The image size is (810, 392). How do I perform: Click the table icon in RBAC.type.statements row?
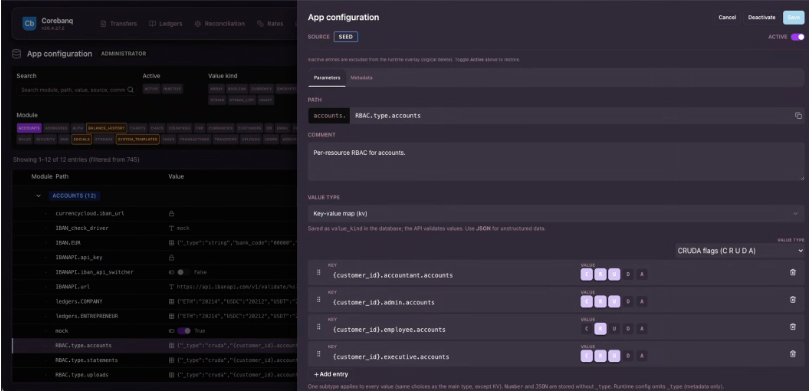click(x=172, y=360)
